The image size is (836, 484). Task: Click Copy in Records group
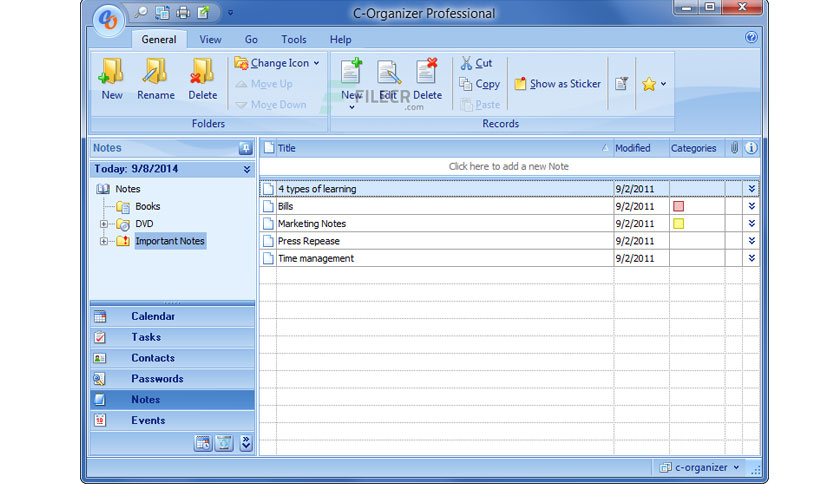click(479, 84)
